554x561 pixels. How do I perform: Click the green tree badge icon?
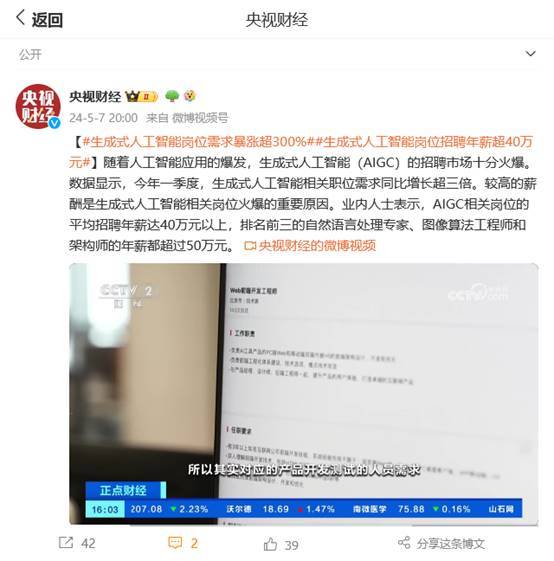click(172, 96)
